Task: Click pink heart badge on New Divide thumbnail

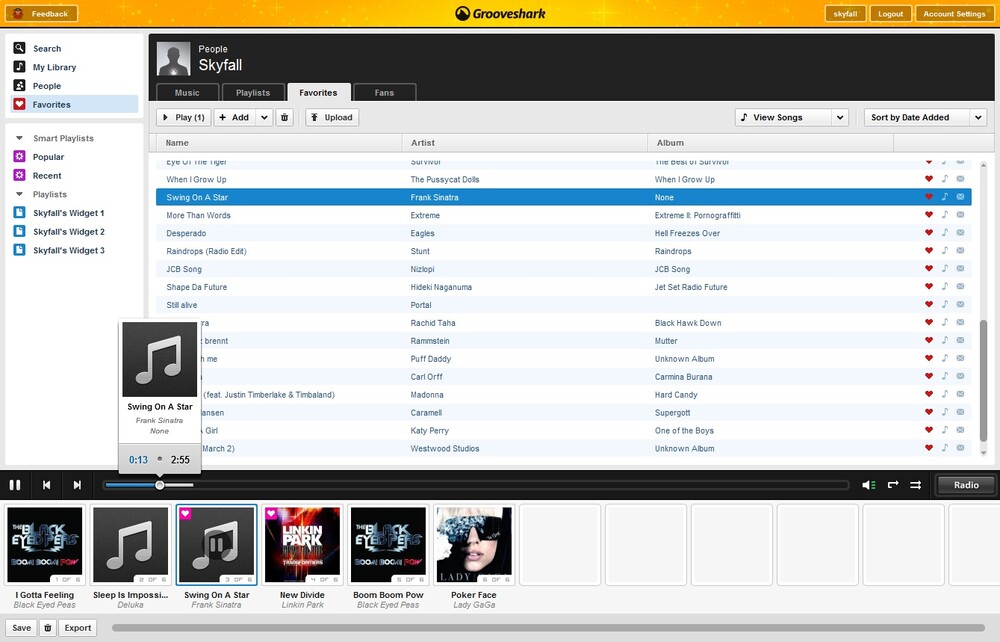Action: 271,513
